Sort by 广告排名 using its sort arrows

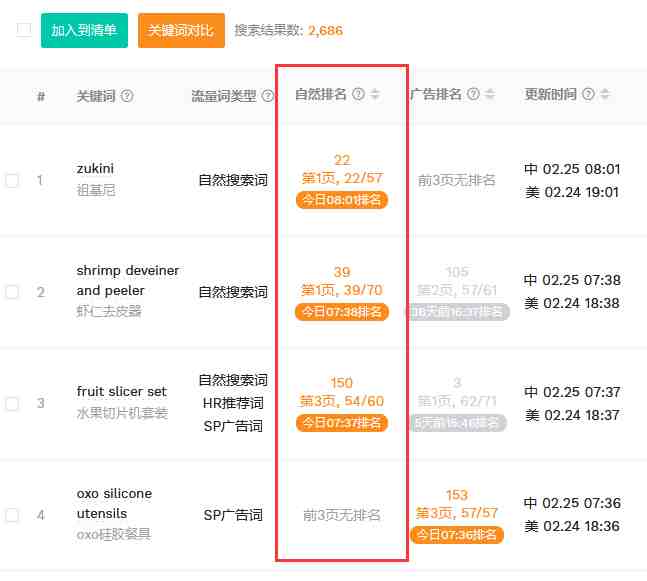(x=490, y=94)
